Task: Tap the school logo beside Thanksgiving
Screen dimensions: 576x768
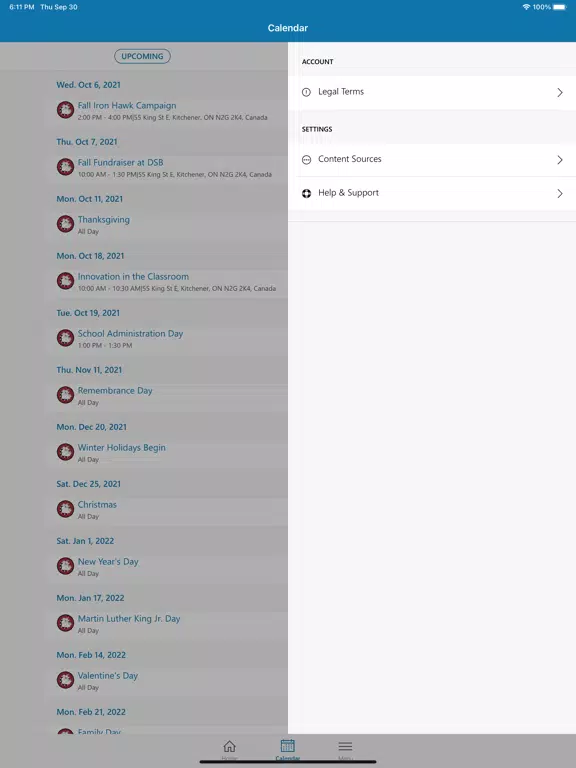Action: tap(65, 224)
